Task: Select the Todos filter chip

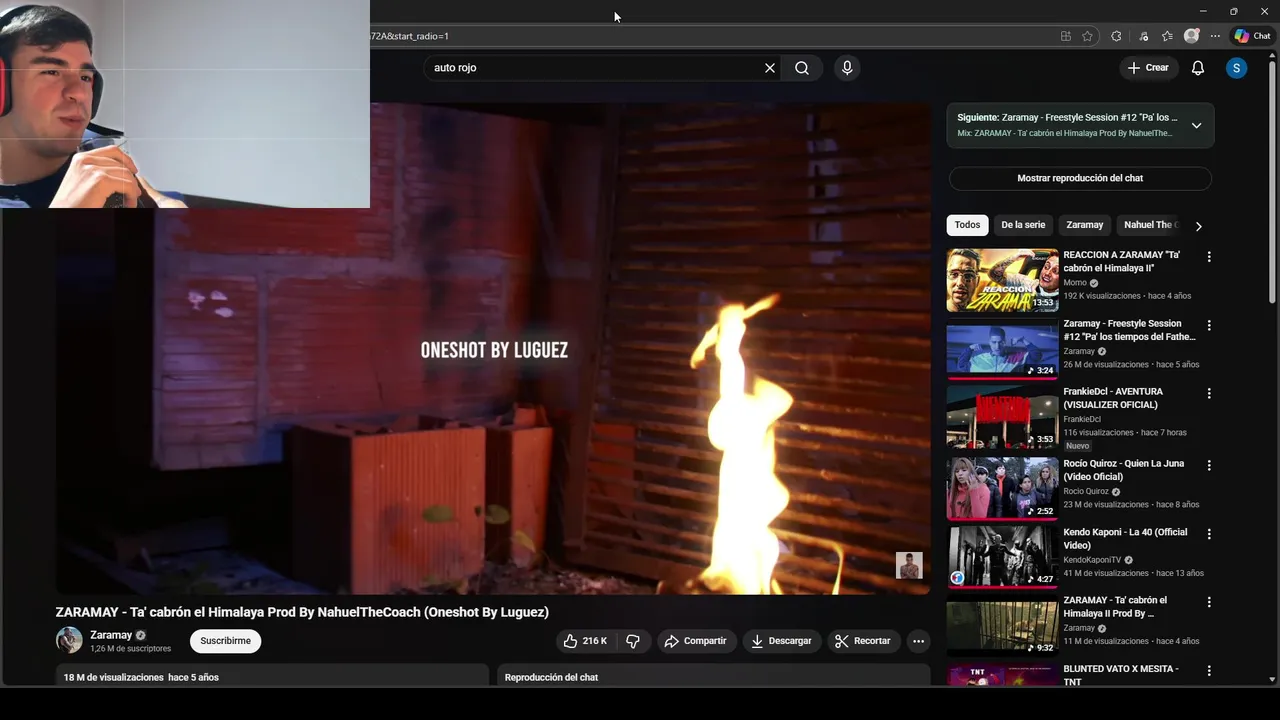Action: pyautogui.click(x=967, y=225)
